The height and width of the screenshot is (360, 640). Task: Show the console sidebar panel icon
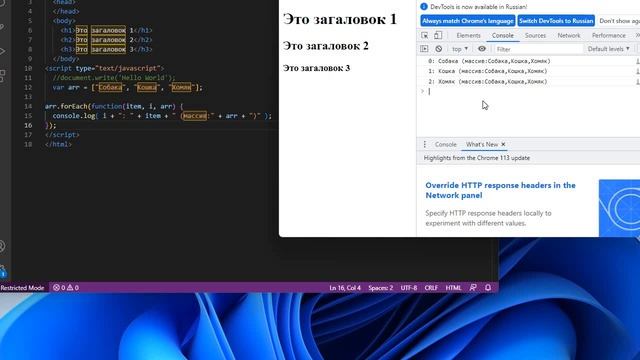click(424, 49)
